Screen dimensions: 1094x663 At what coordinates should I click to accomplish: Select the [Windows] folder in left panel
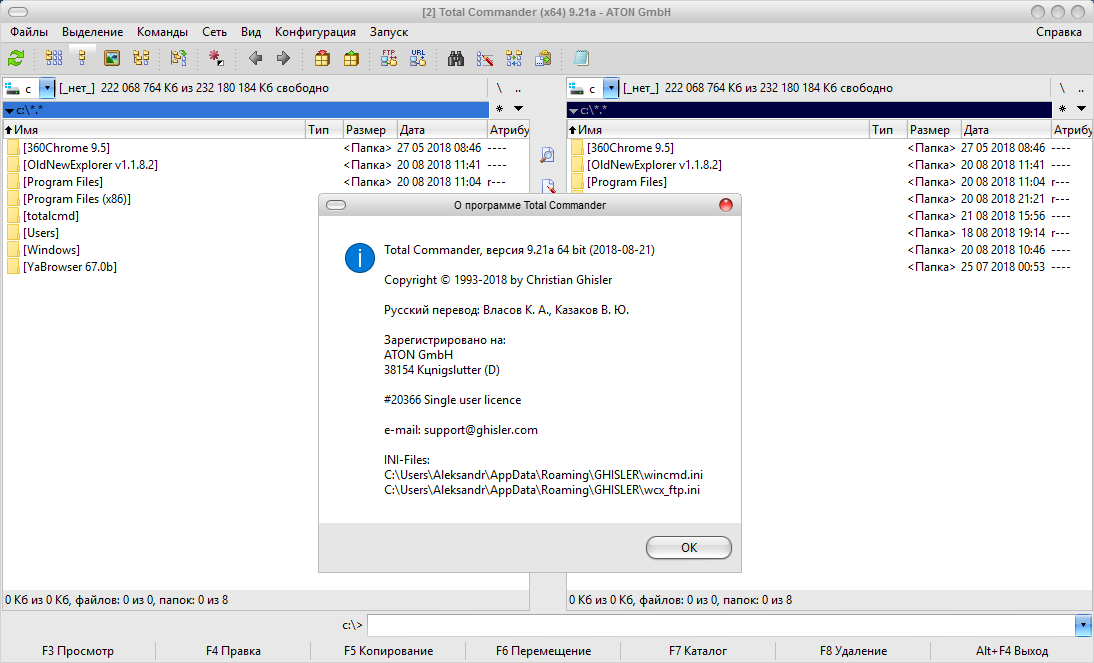(x=51, y=250)
